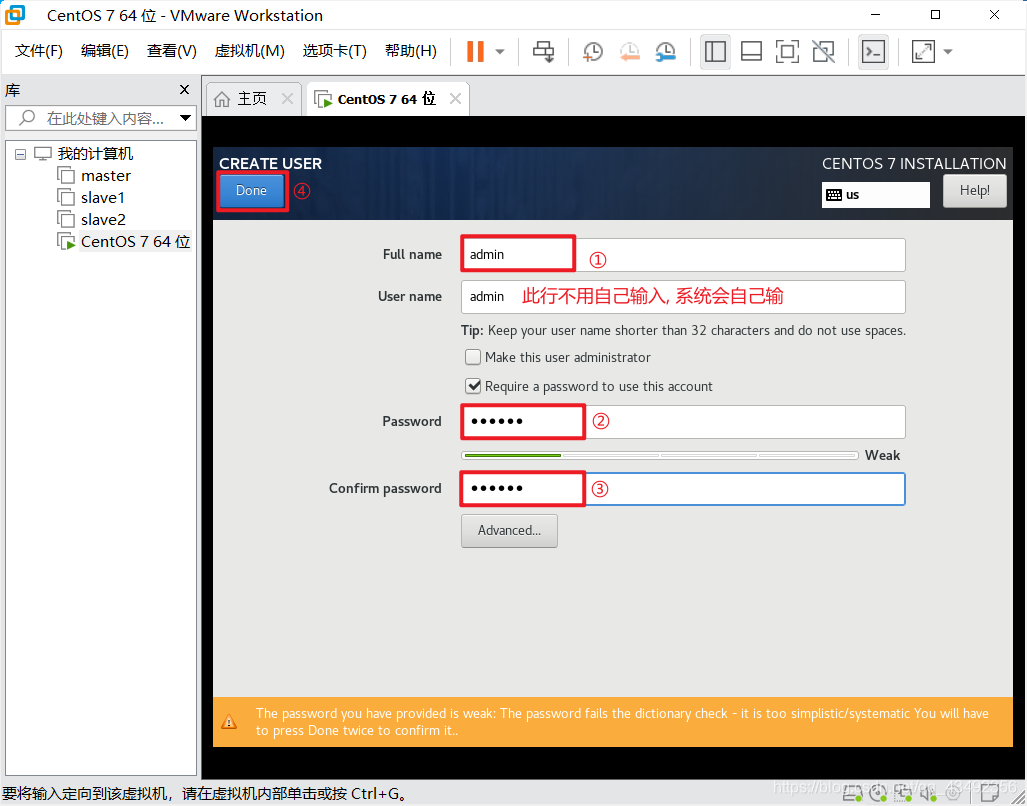This screenshot has height=806, width=1027.
Task: Click the us keyboard layout selector
Action: 876,194
